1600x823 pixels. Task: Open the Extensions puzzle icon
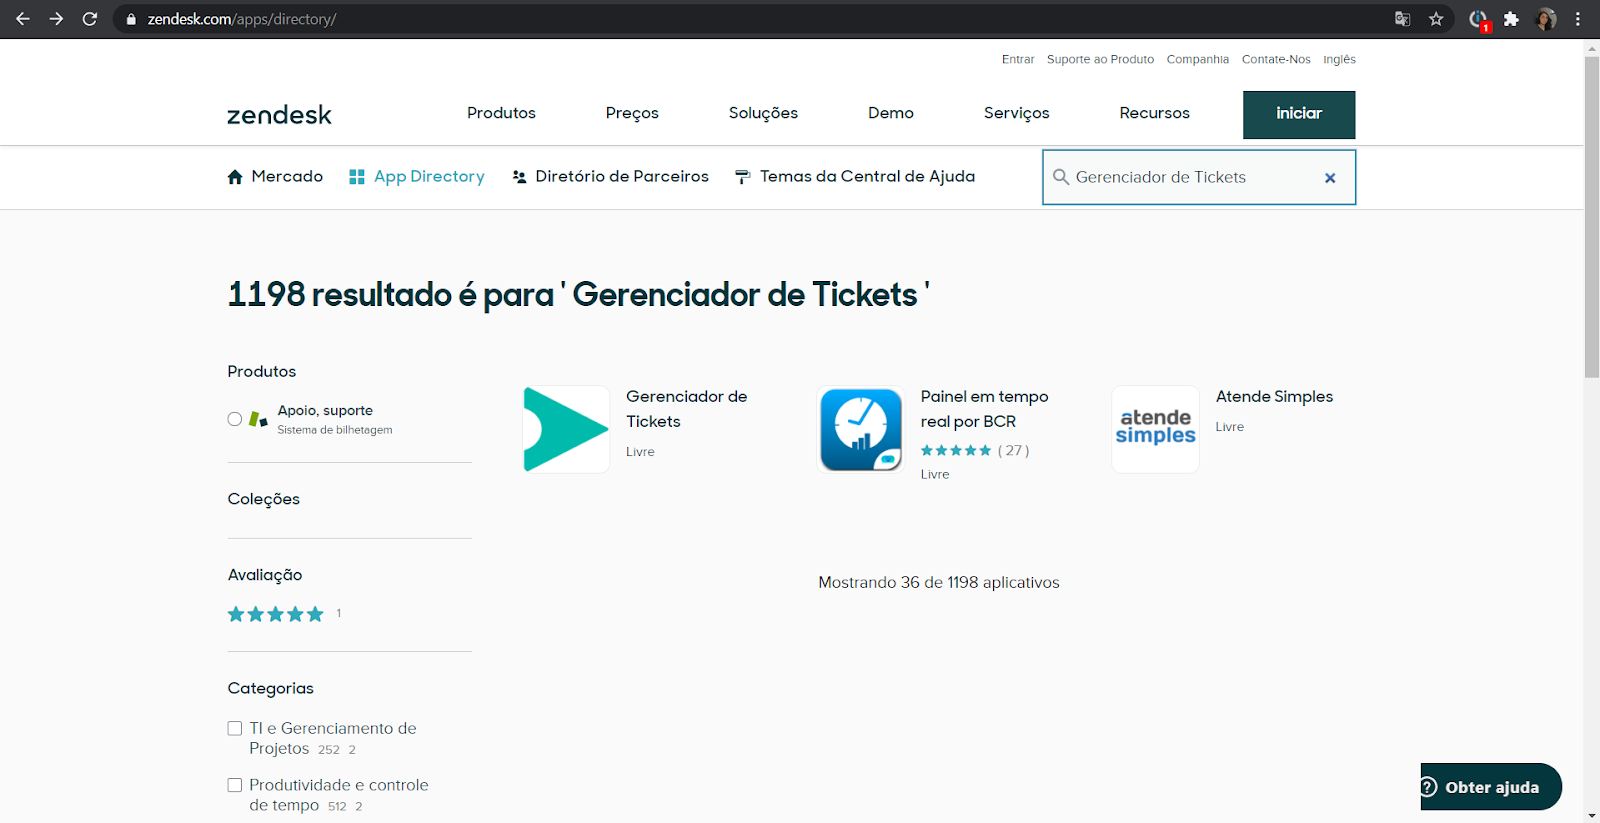click(1511, 19)
